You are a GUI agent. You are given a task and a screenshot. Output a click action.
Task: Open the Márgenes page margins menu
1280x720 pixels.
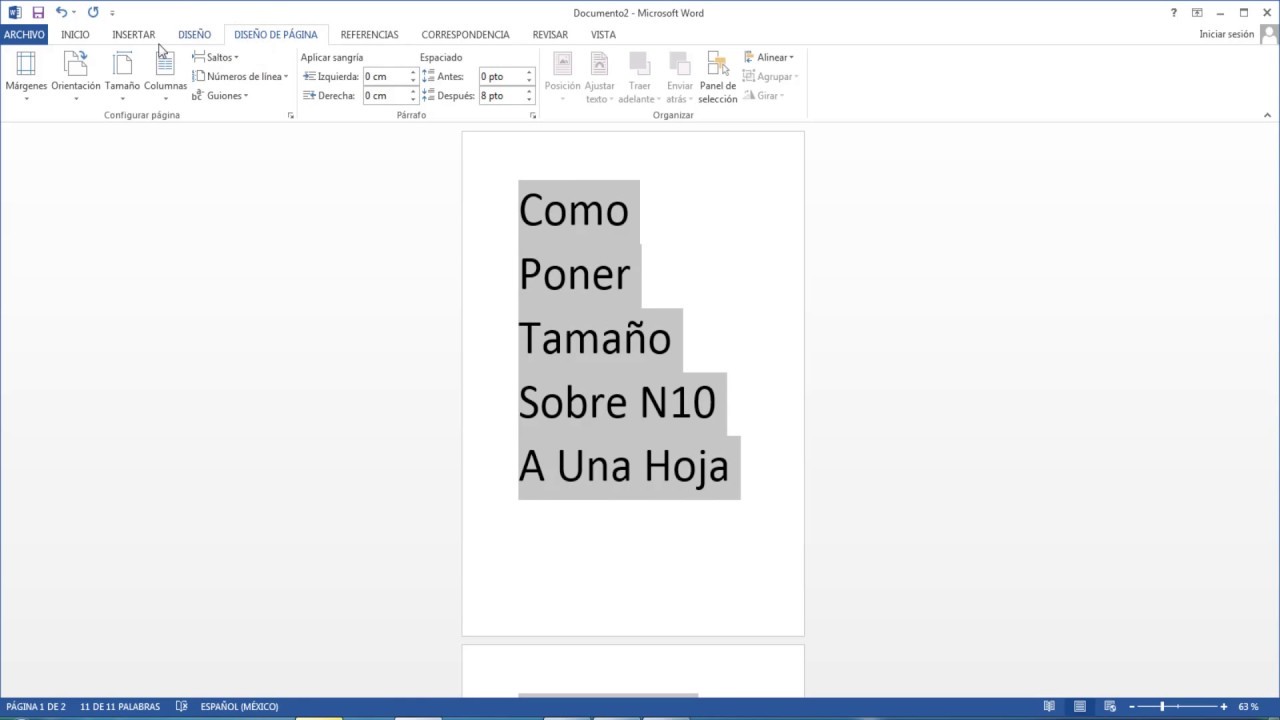[x=26, y=75]
